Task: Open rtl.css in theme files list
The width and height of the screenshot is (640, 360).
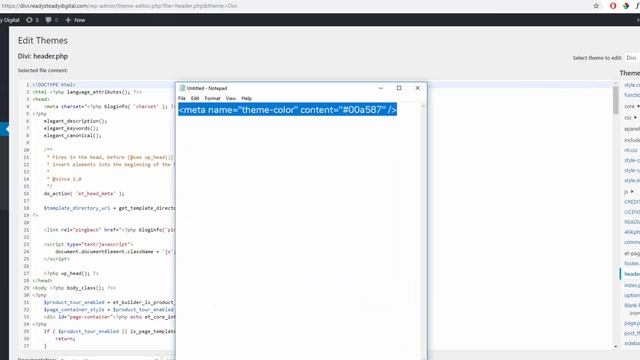Action: 631,150
